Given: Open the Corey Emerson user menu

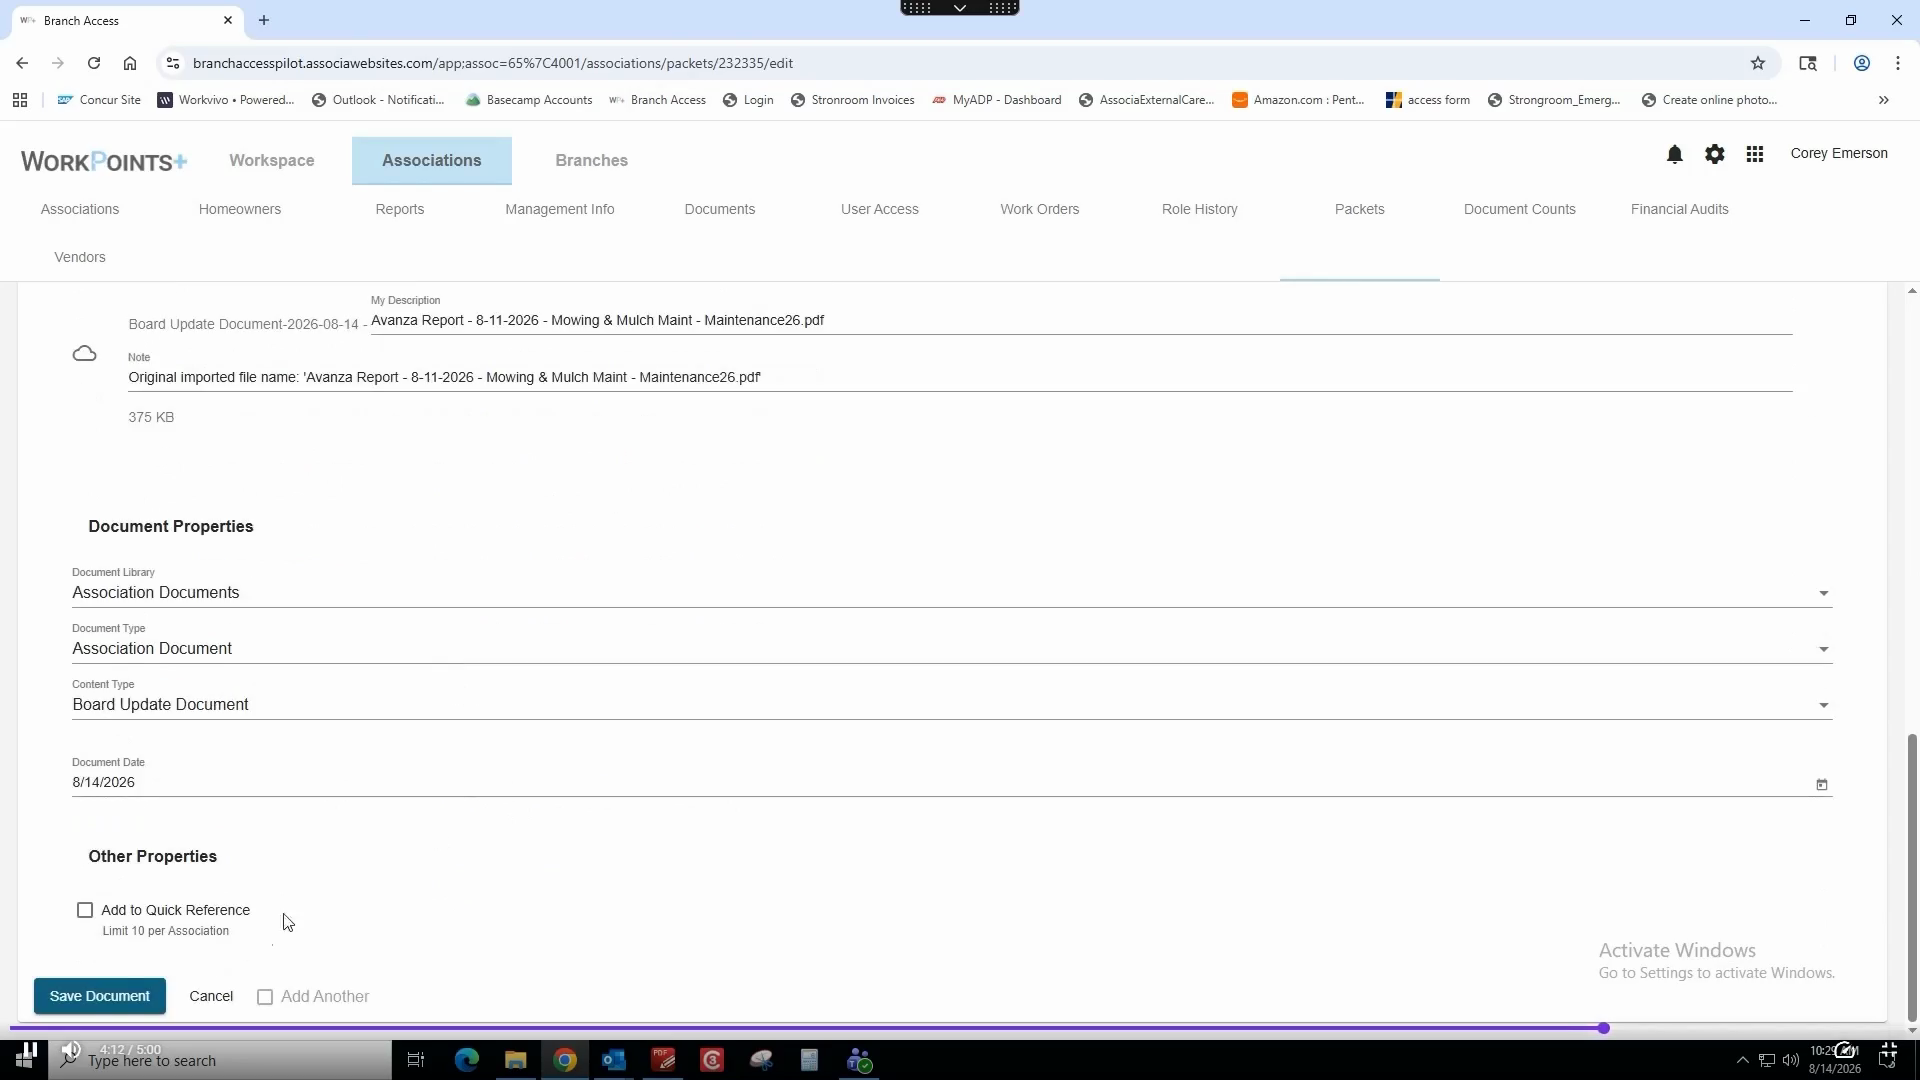Looking at the screenshot, I should click(1839, 153).
